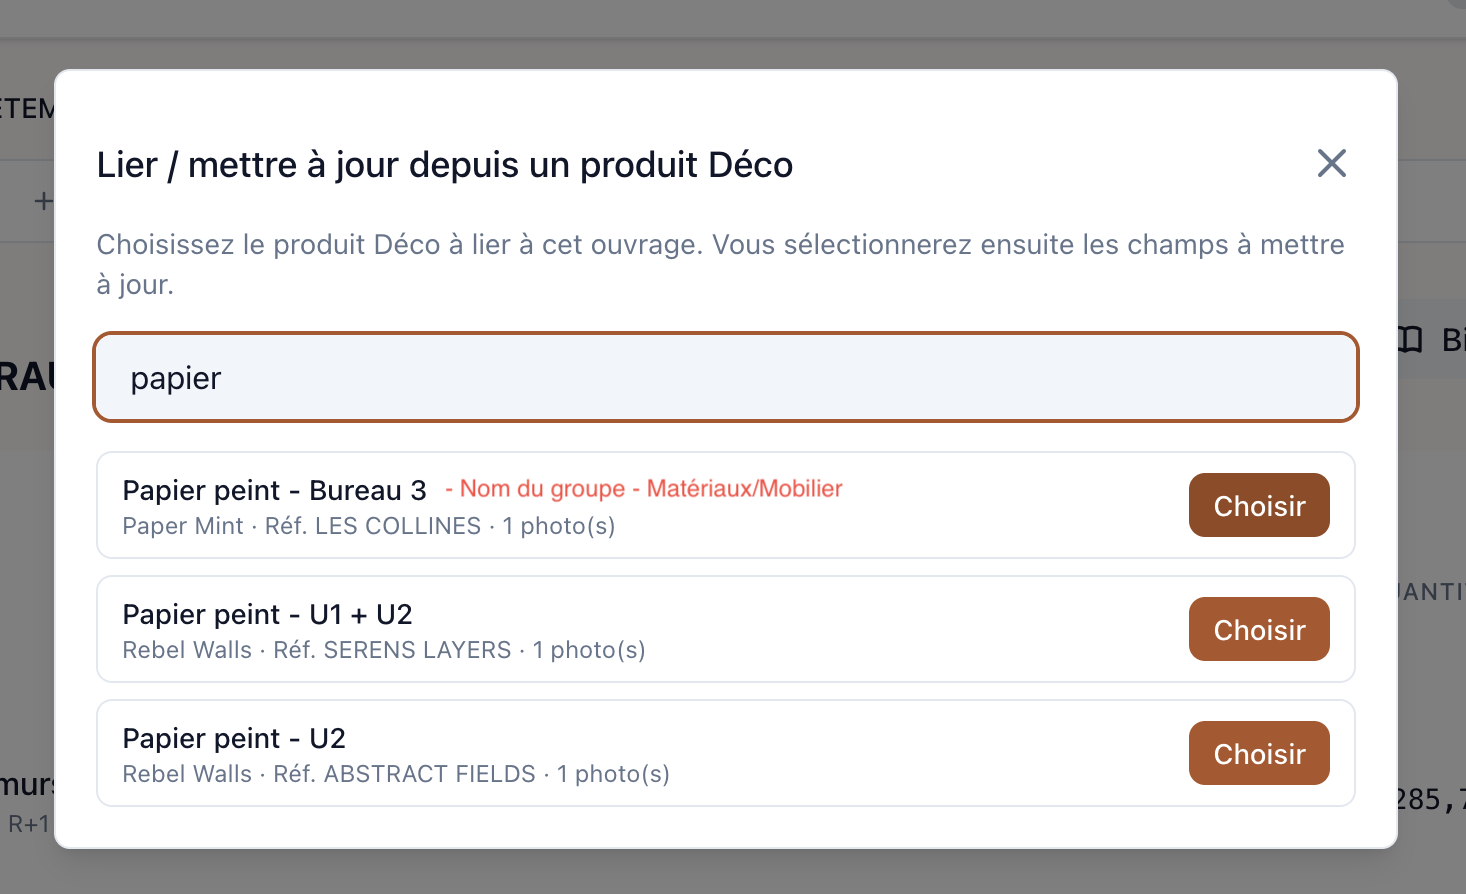The height and width of the screenshot is (894, 1466).
Task: Click the "Rebel Walls · Réf. ABSTRACT FIELDS" details
Action: (x=329, y=774)
